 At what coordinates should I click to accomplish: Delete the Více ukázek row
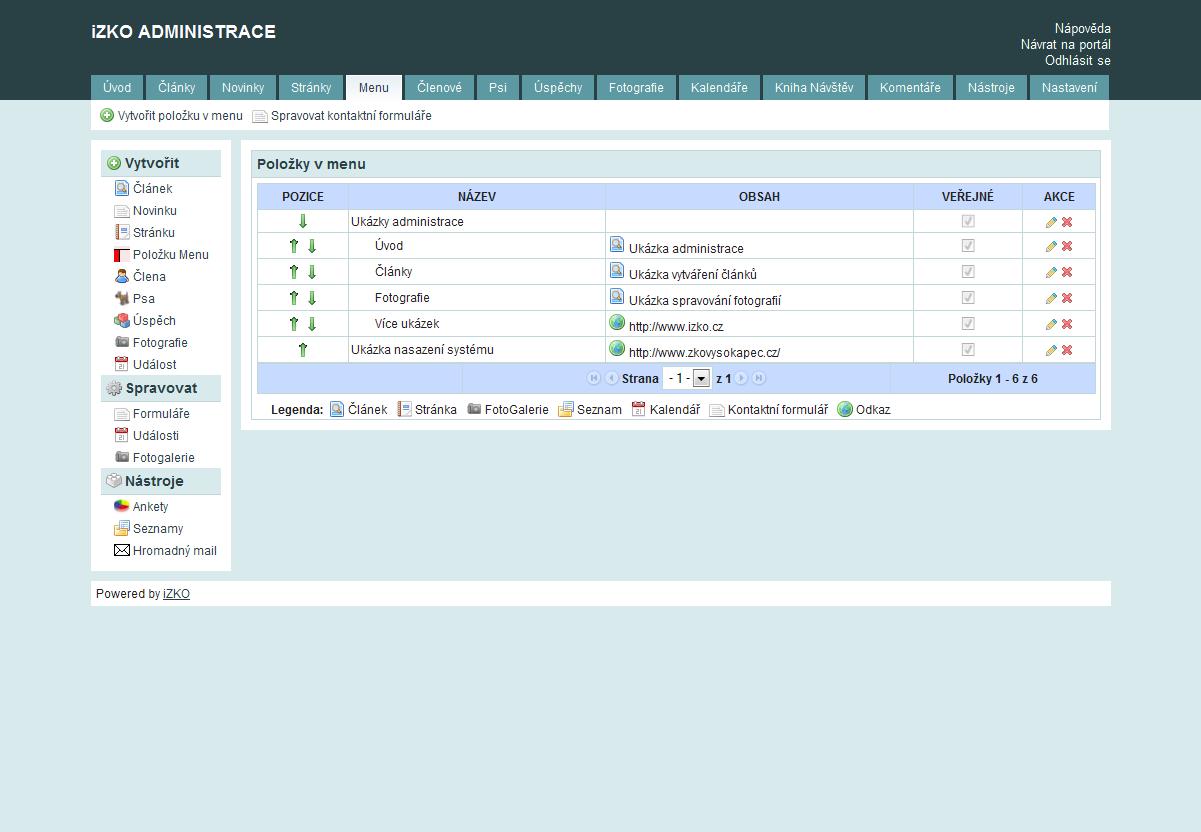[1067, 324]
